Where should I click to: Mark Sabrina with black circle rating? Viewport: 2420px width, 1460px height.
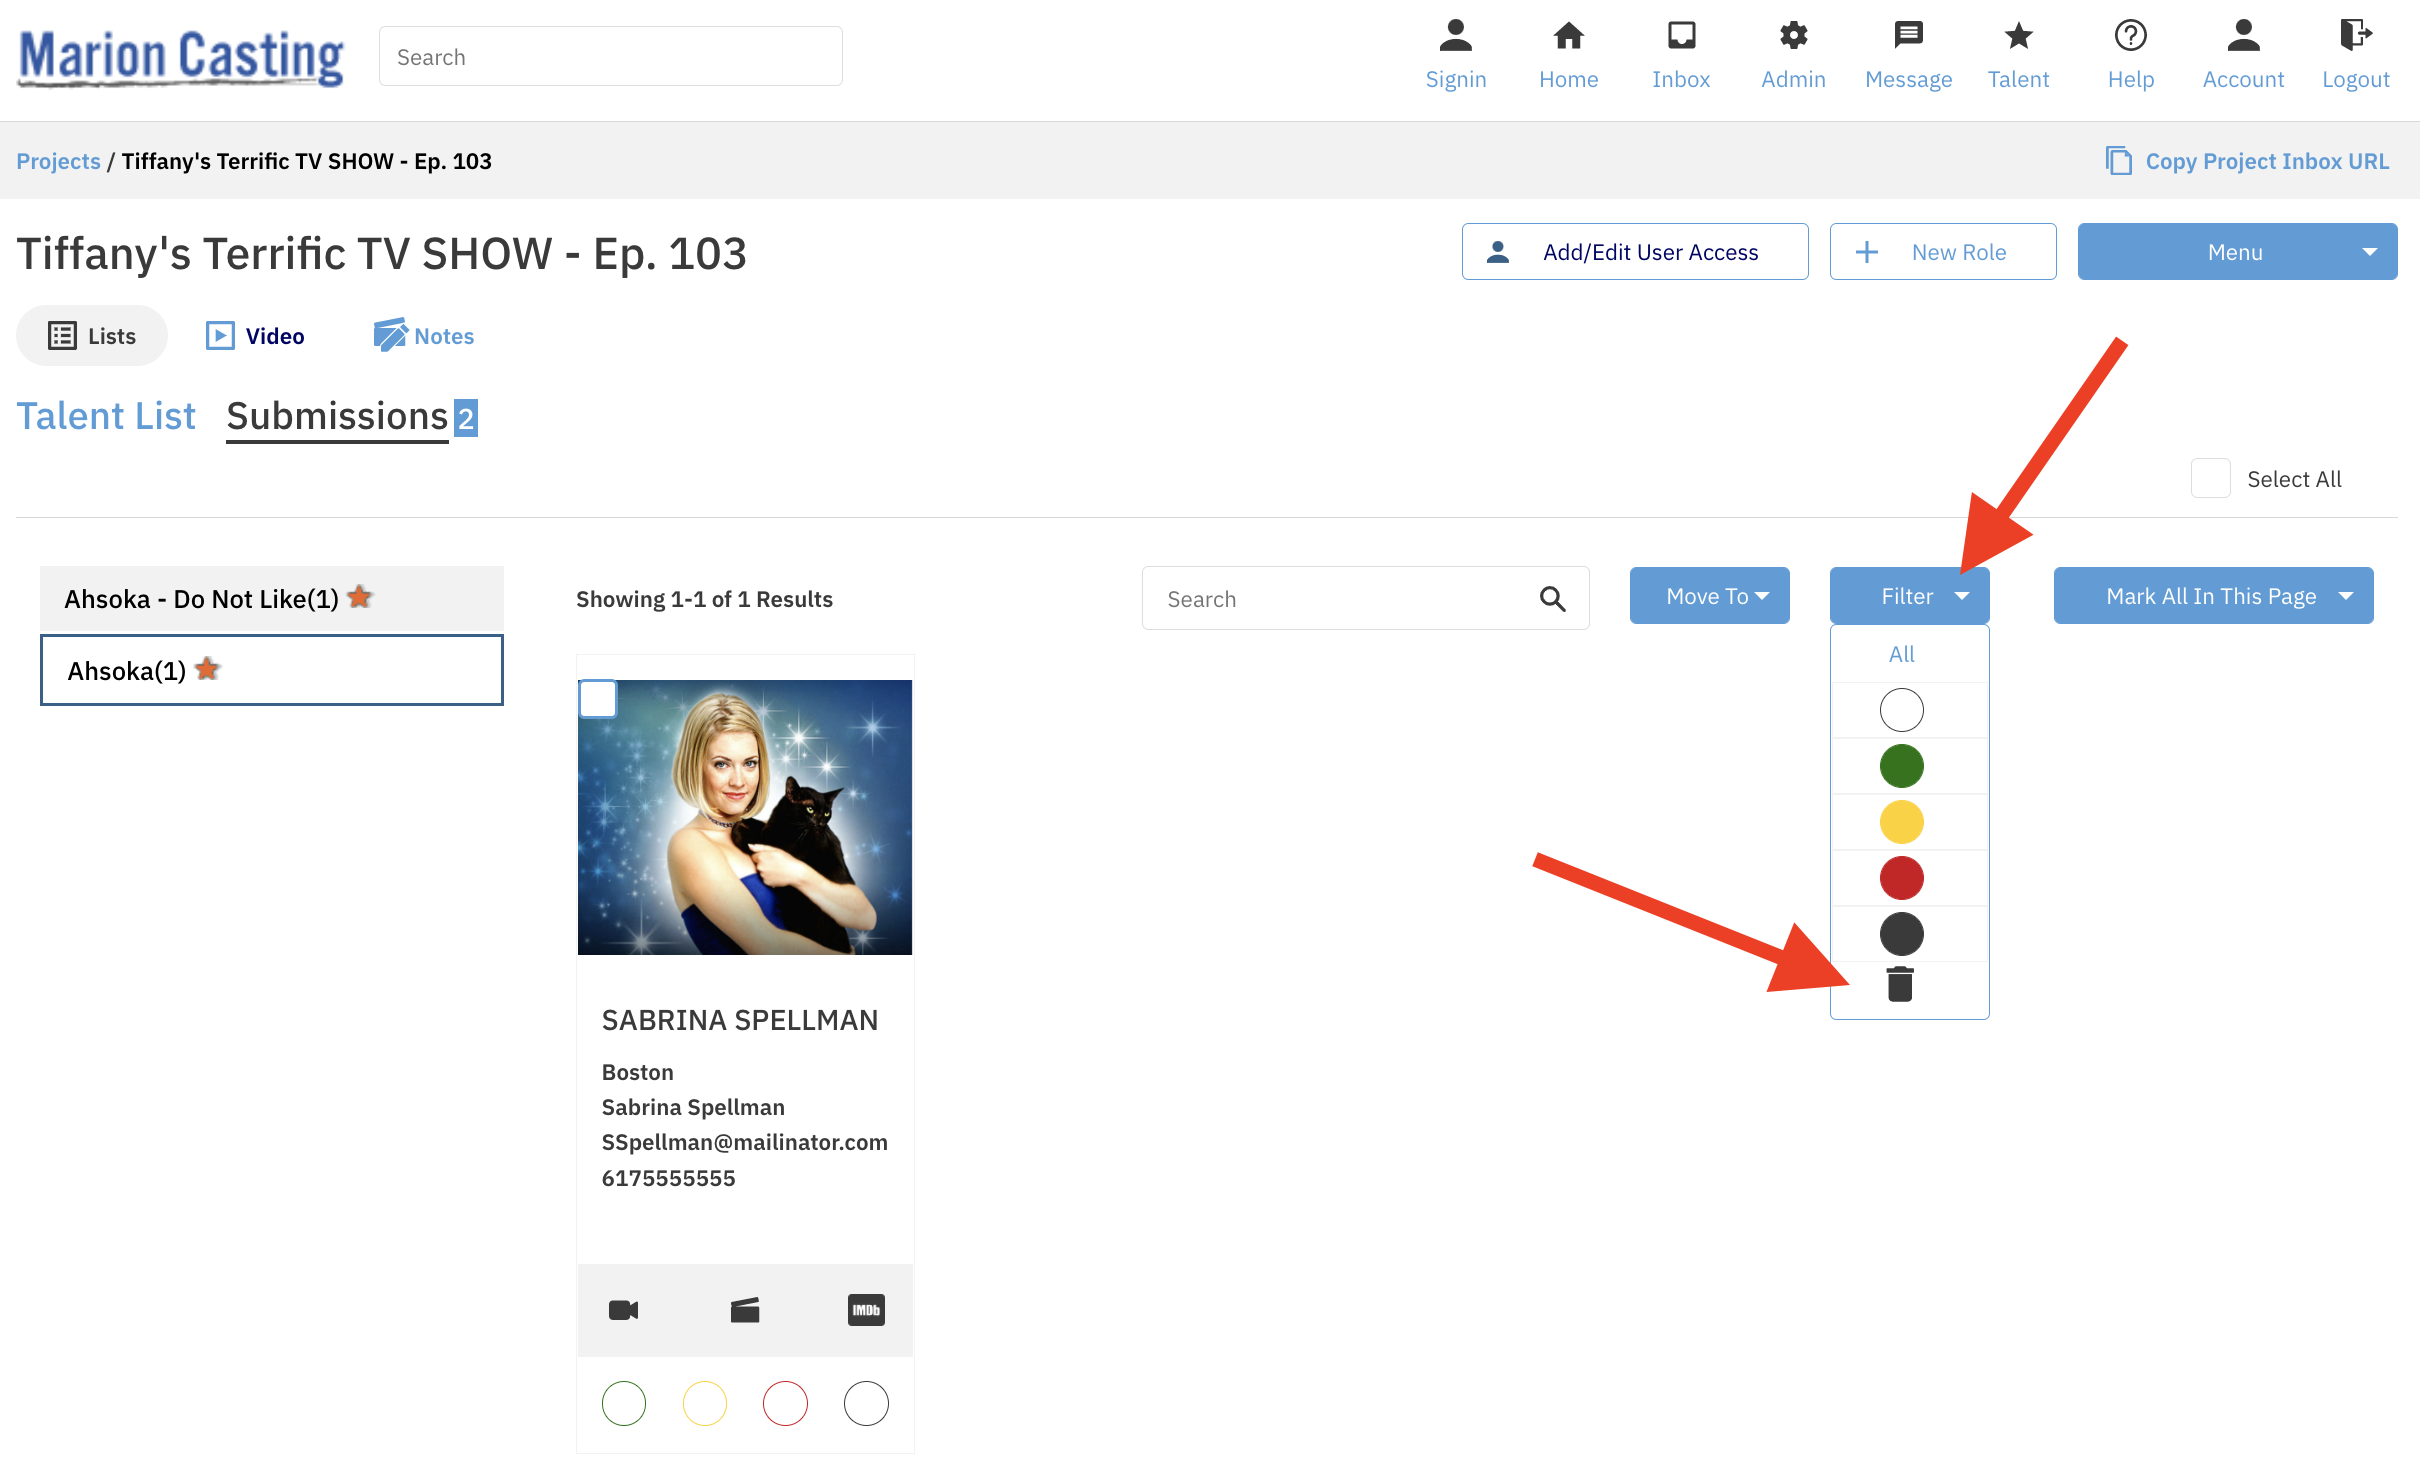tap(866, 1403)
